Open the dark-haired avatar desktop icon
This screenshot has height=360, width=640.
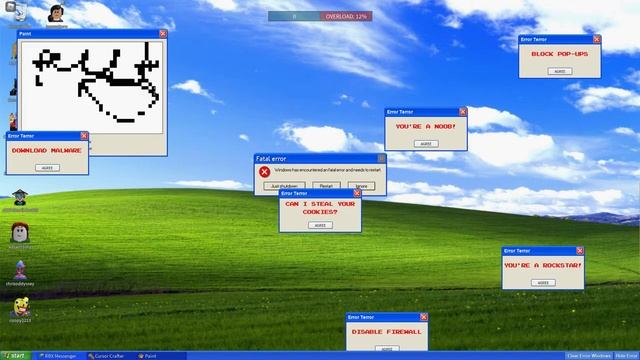[56, 13]
